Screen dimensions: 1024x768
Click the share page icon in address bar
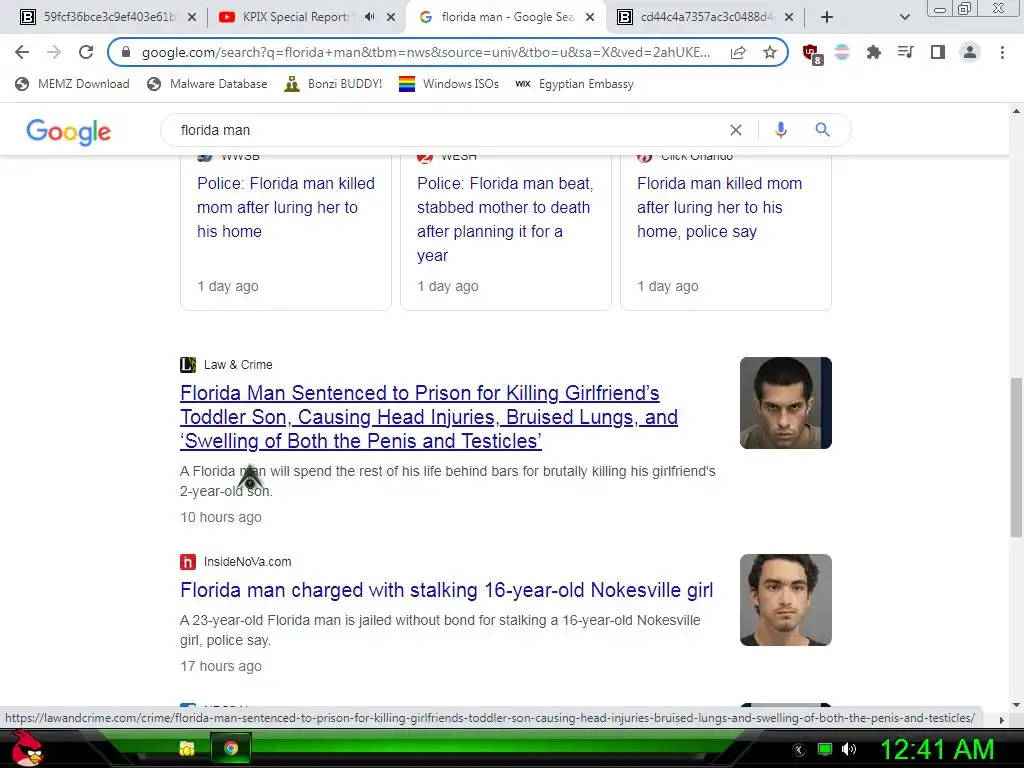[x=738, y=52]
